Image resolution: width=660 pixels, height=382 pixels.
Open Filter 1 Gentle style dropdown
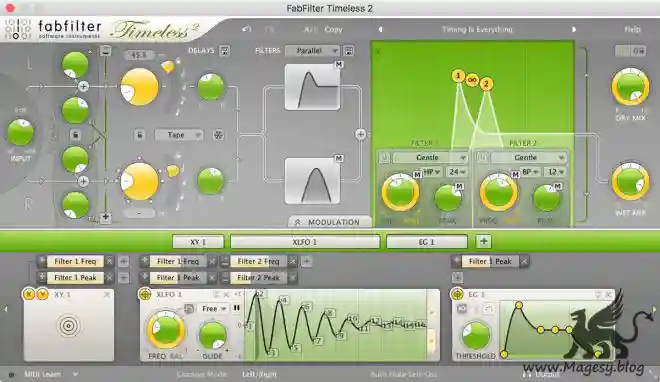pyautogui.click(x=430, y=157)
